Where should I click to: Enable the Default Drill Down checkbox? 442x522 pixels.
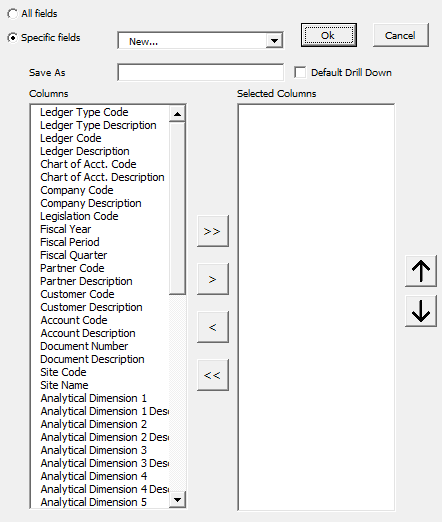pyautogui.click(x=300, y=72)
